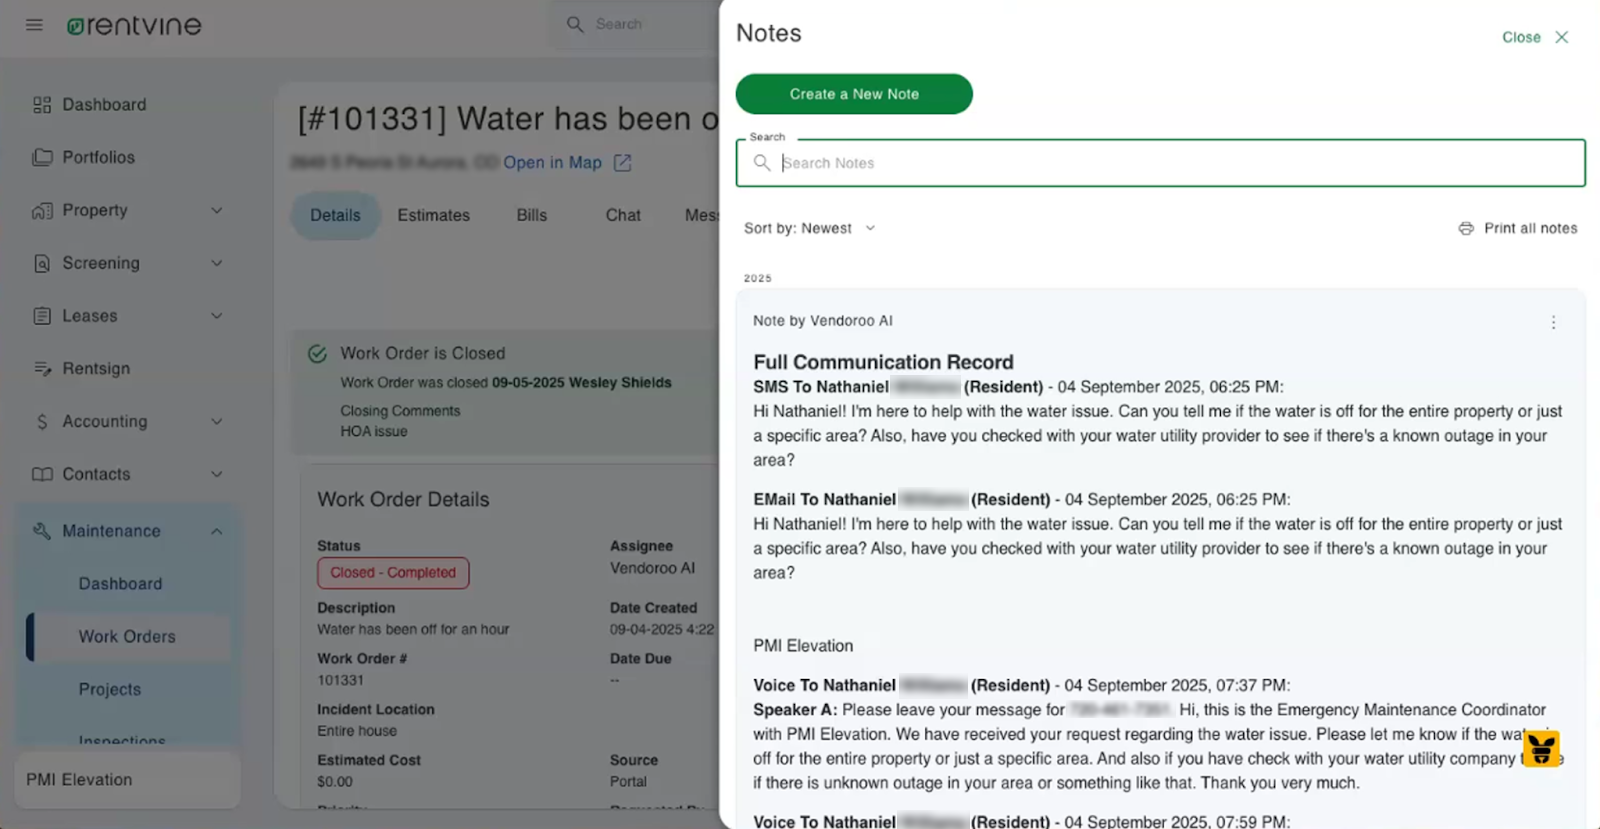Click the yellow chat widget icon
Screen dimensions: 1600x829
pos(1541,748)
